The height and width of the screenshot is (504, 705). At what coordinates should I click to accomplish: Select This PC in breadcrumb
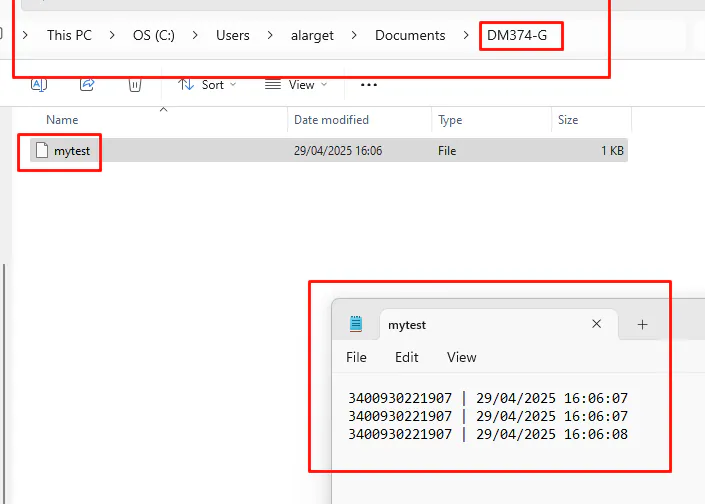click(69, 35)
